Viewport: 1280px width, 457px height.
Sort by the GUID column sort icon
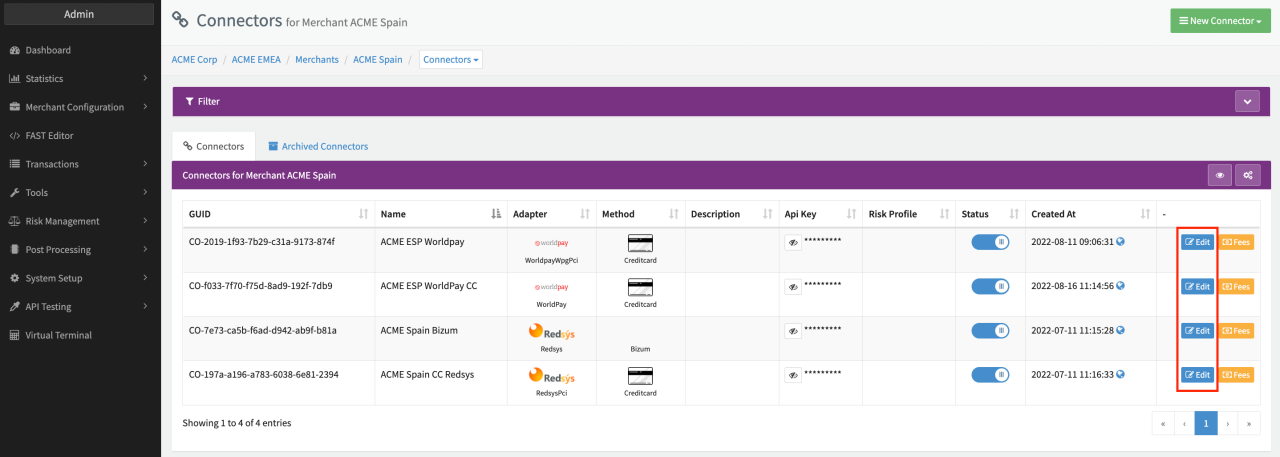(x=363, y=214)
